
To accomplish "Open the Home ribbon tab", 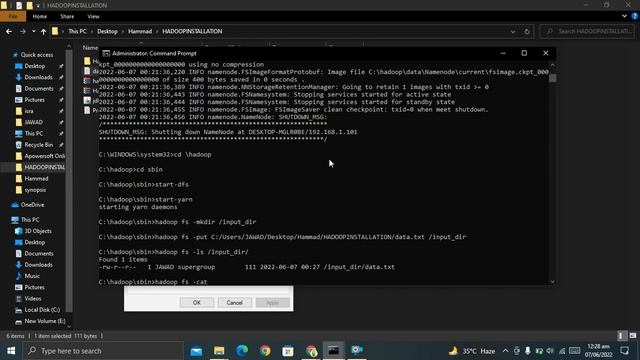I will [40, 16].
